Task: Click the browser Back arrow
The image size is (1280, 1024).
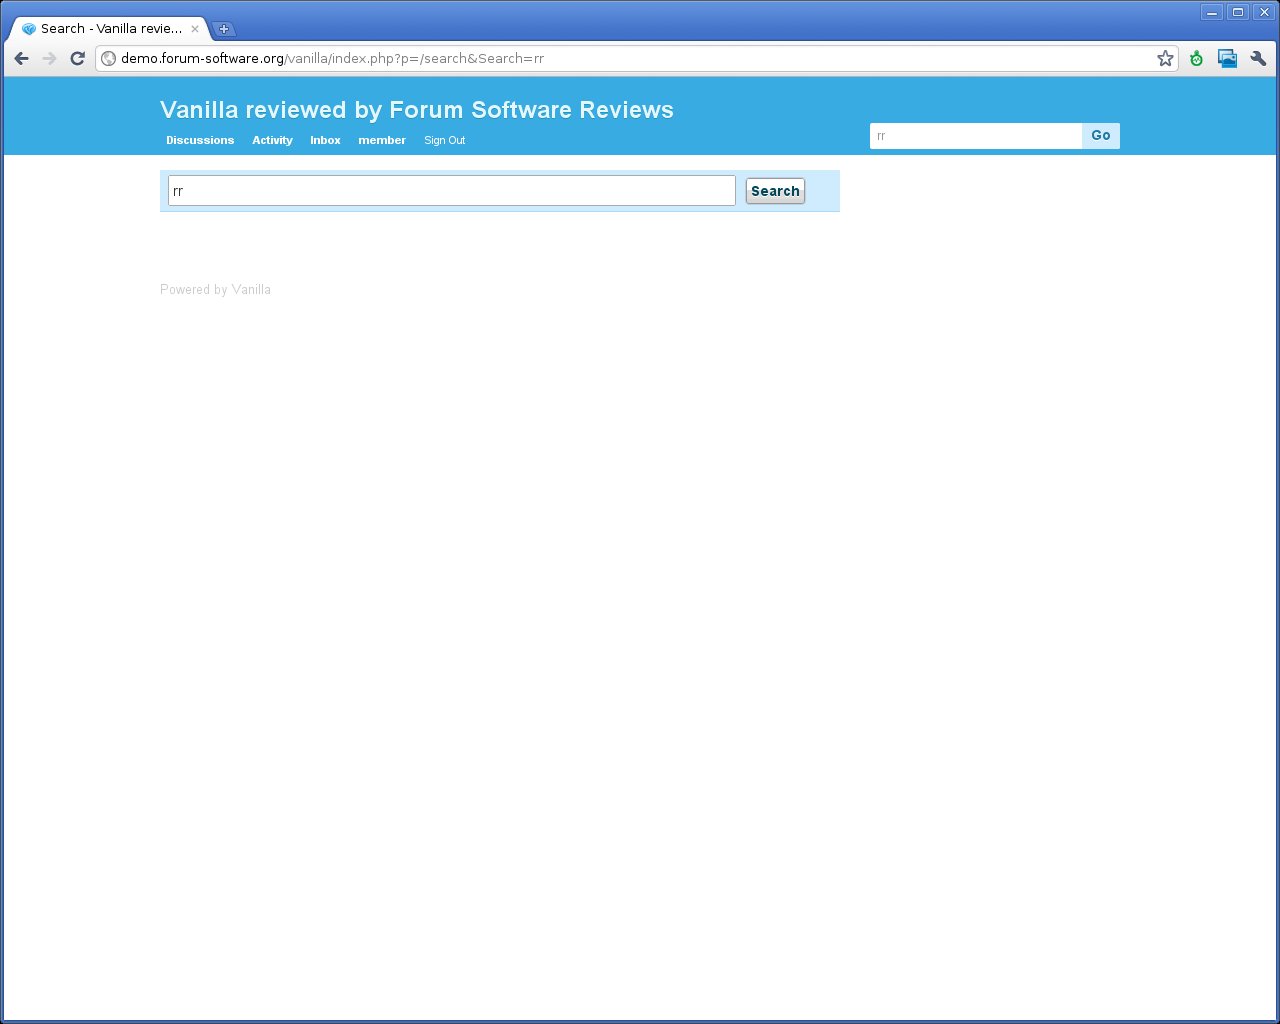Action: [x=22, y=58]
